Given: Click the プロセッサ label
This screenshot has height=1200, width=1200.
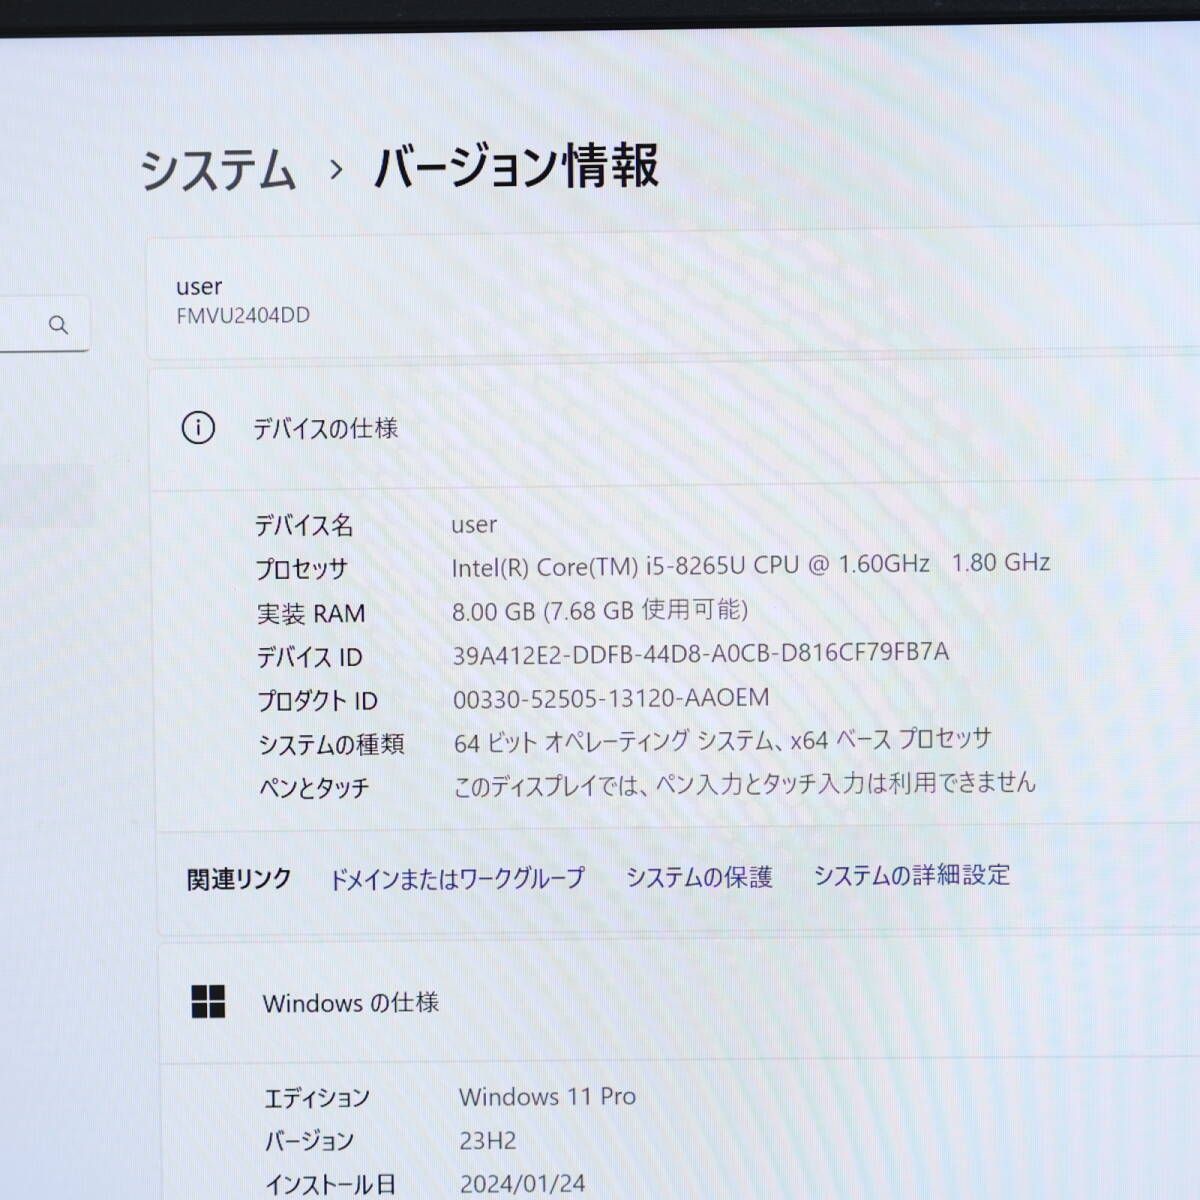Looking at the screenshot, I should (302, 569).
